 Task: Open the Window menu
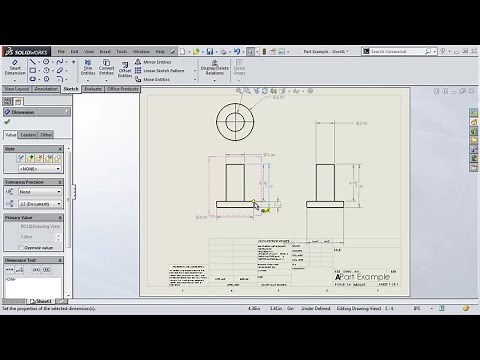click(141, 52)
